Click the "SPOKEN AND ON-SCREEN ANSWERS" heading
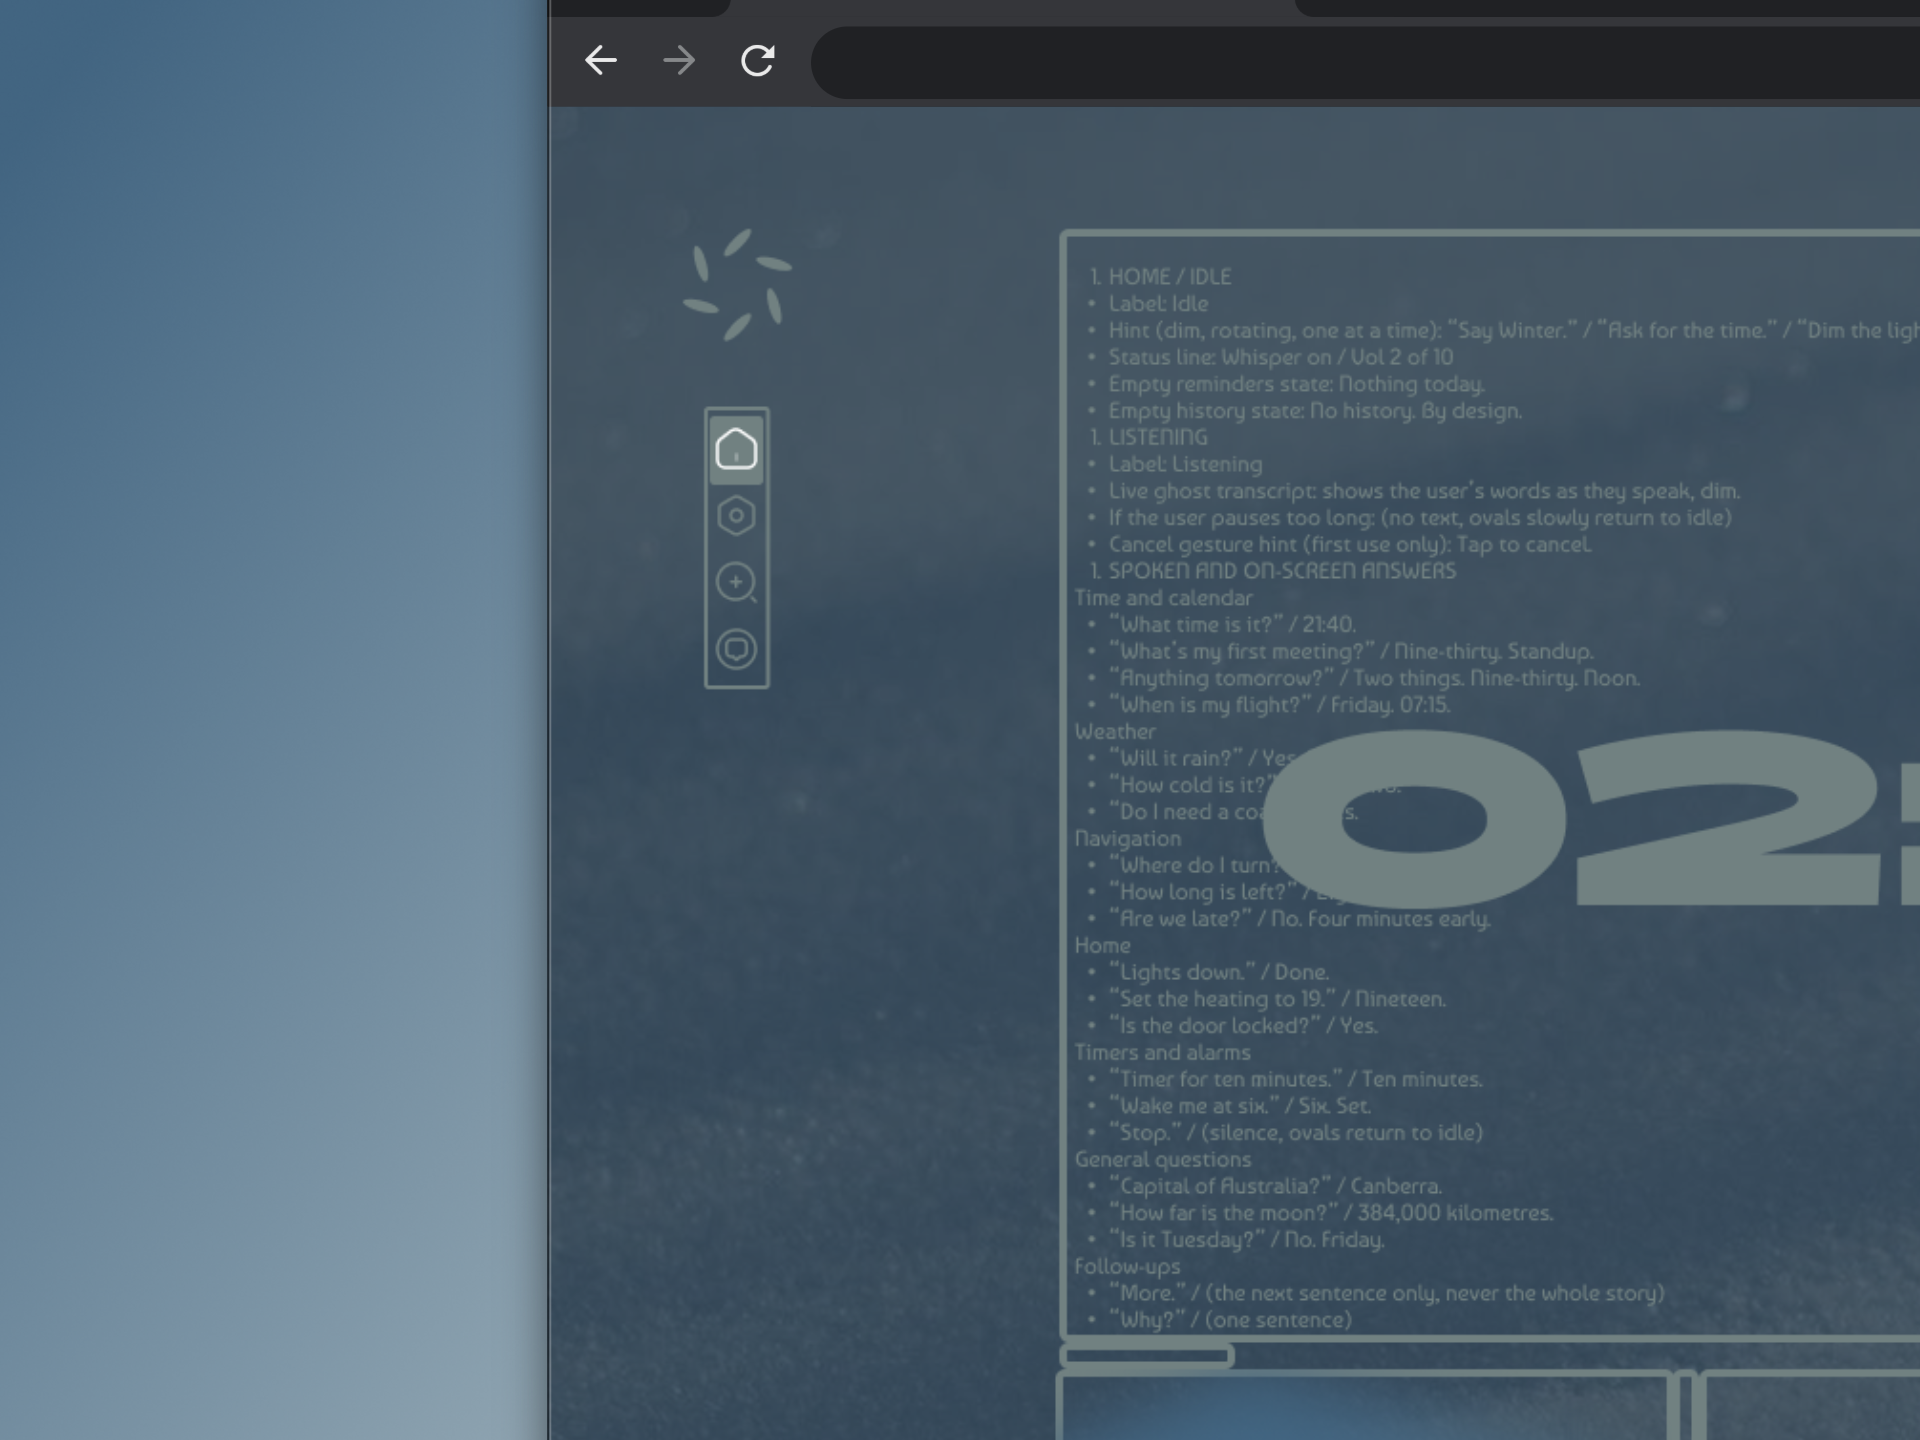The height and width of the screenshot is (1440, 1920). point(1272,571)
